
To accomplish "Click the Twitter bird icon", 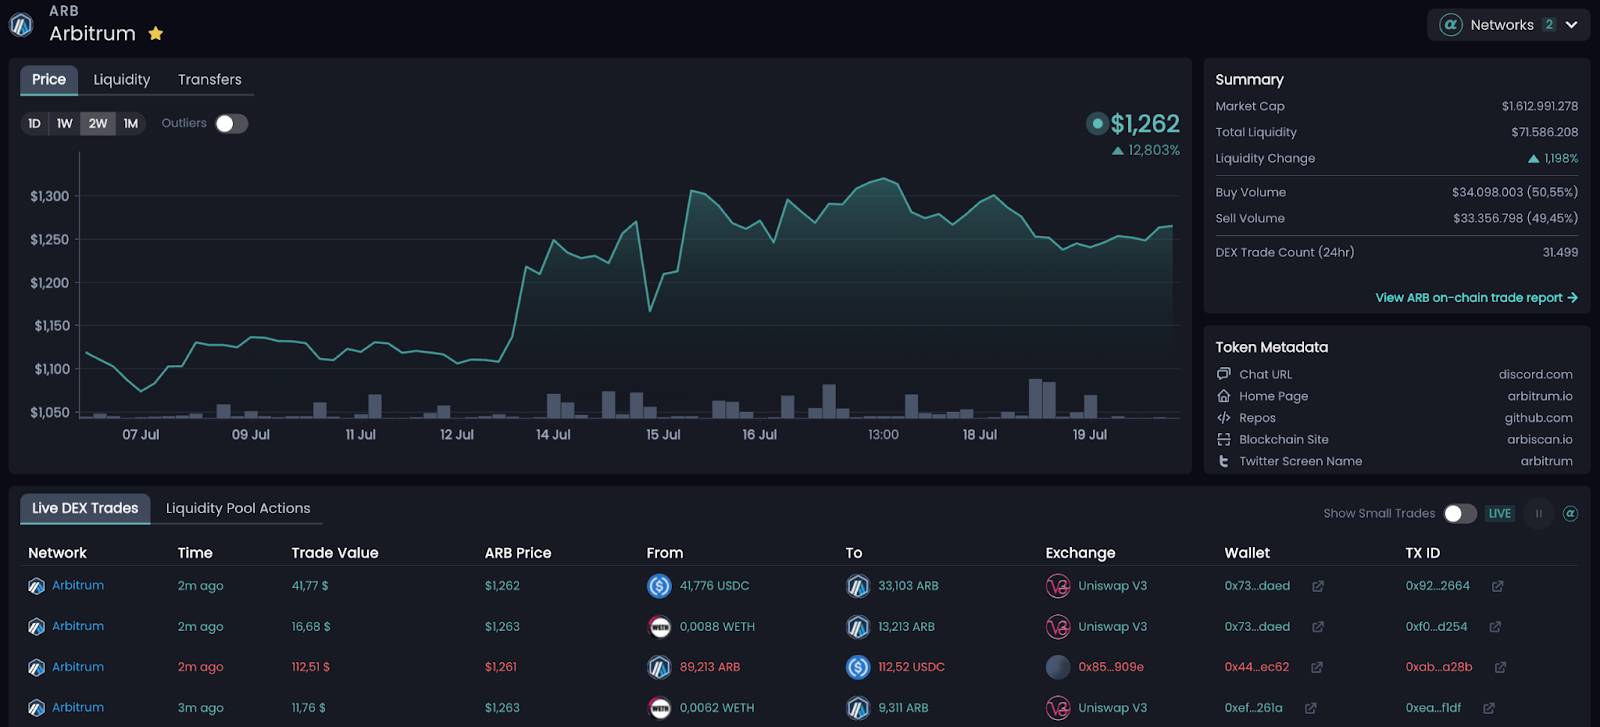I will pos(1223,461).
